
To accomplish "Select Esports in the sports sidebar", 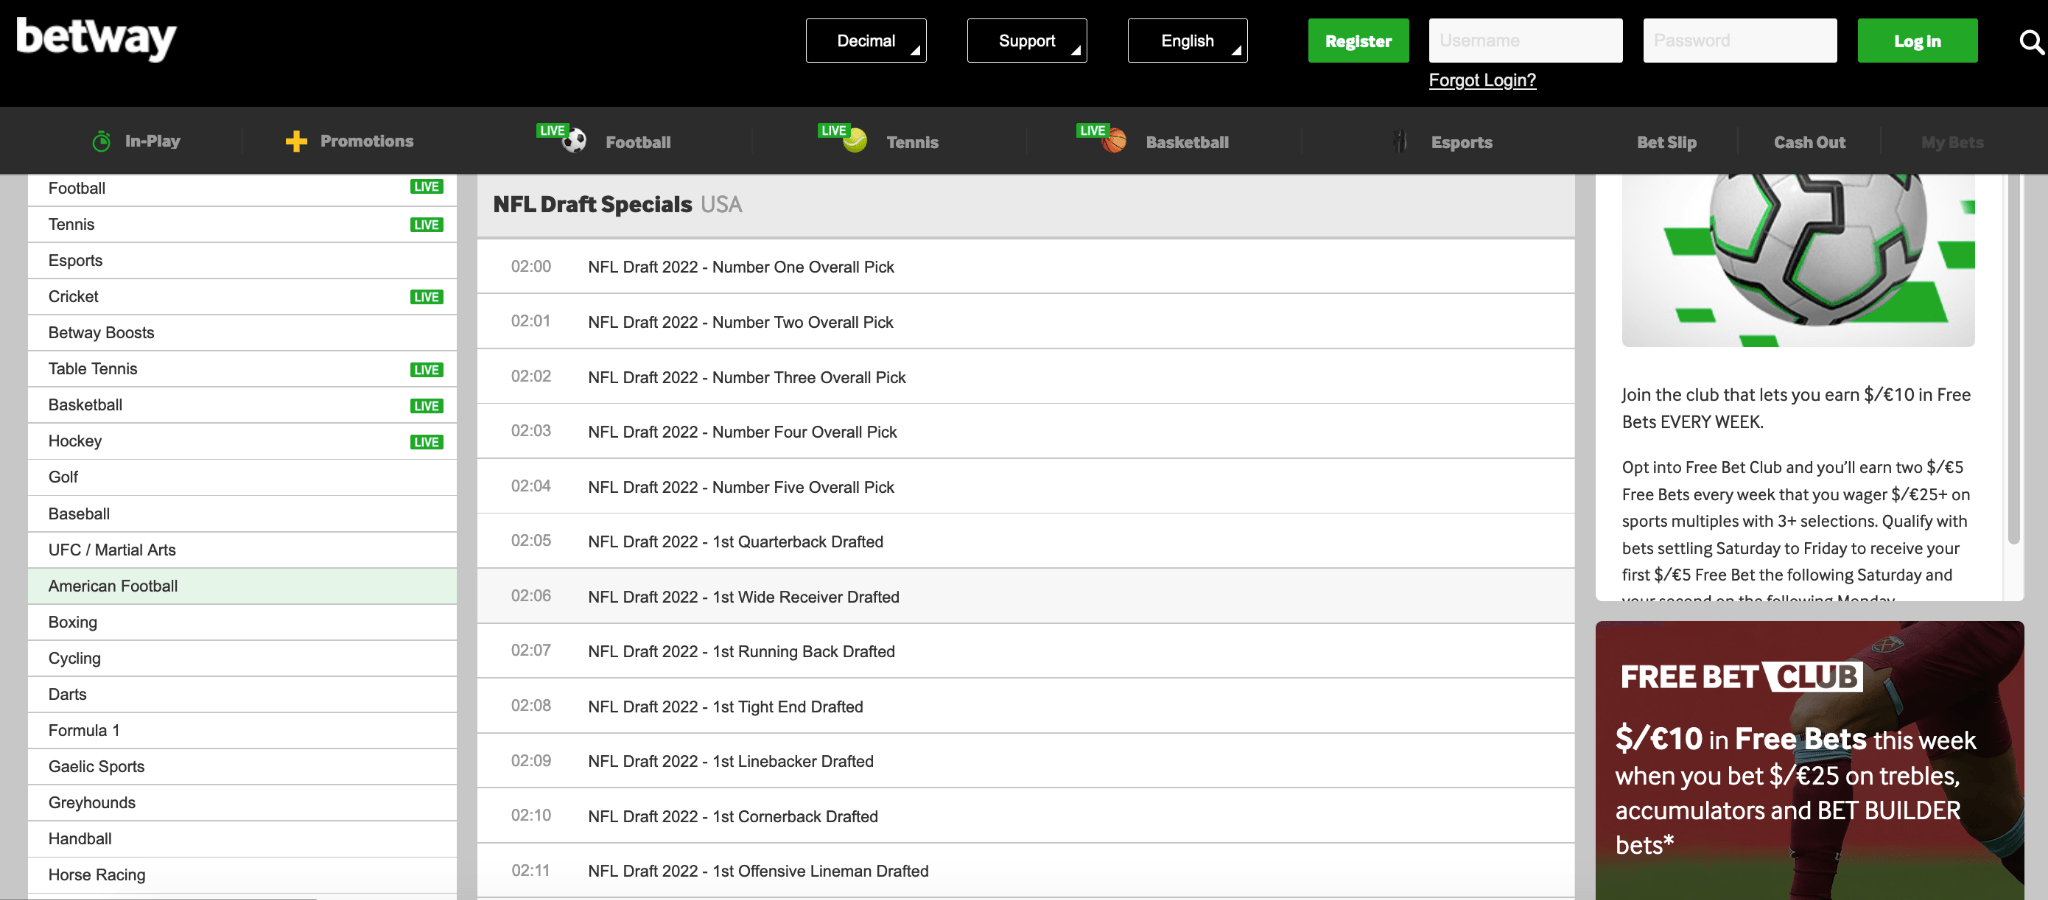I will [242, 261].
